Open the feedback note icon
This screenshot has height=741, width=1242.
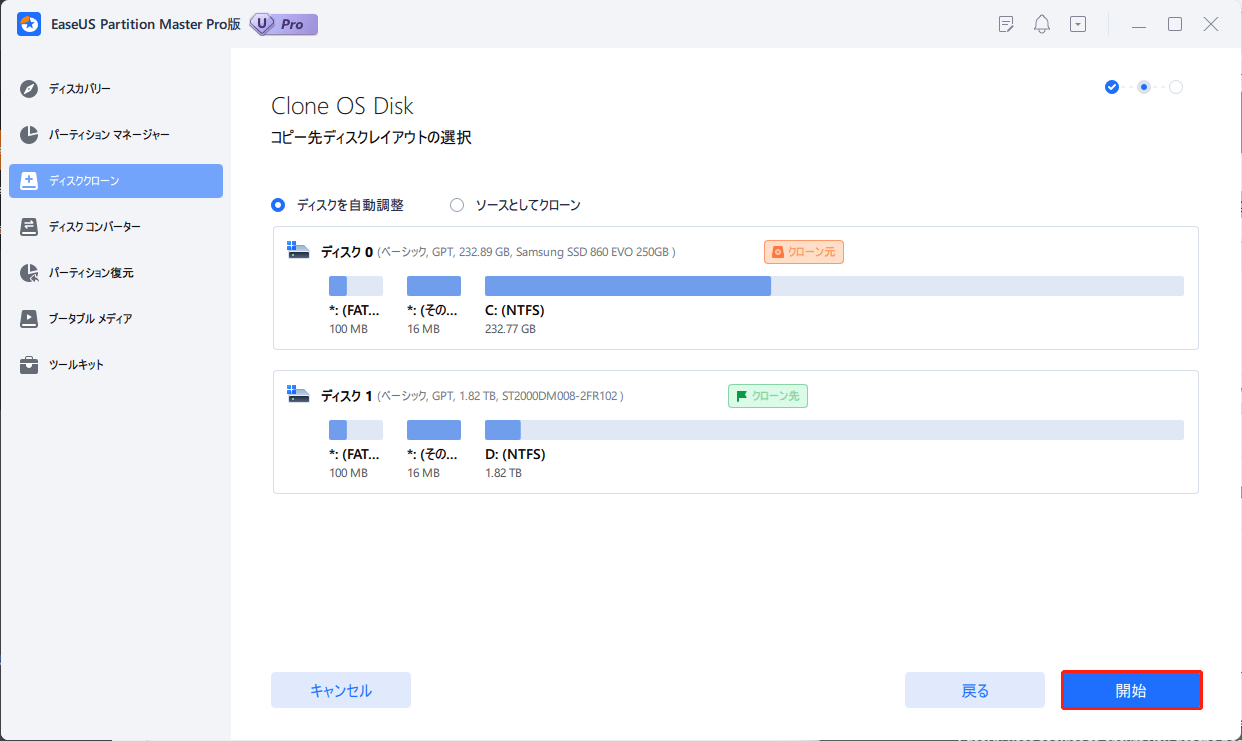point(1005,23)
